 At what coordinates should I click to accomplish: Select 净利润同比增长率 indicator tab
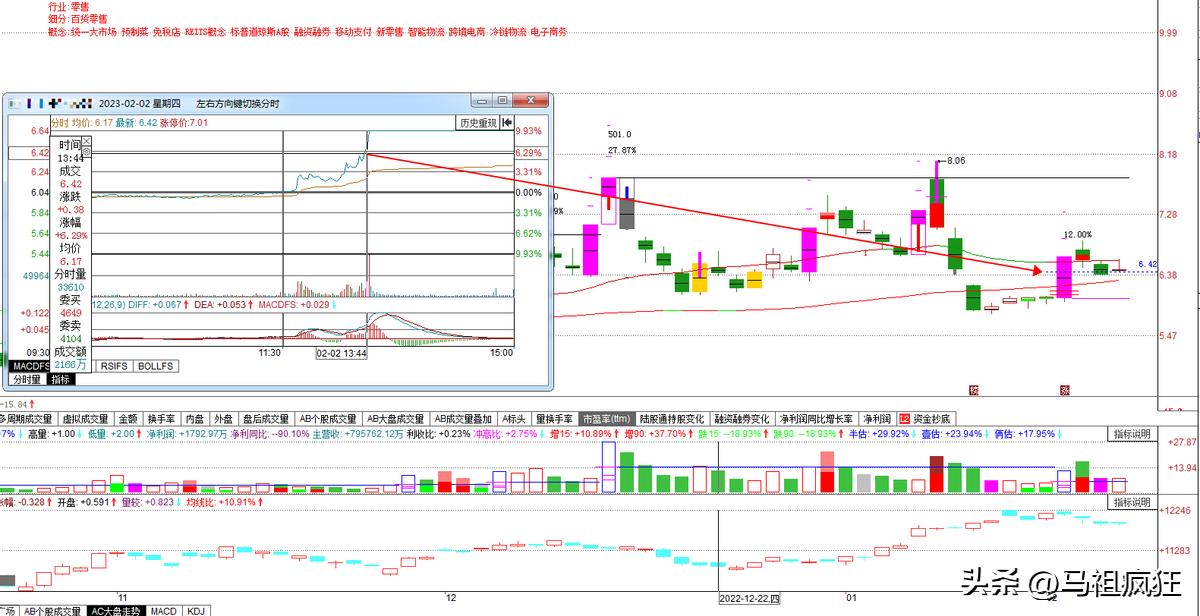[x=816, y=418]
